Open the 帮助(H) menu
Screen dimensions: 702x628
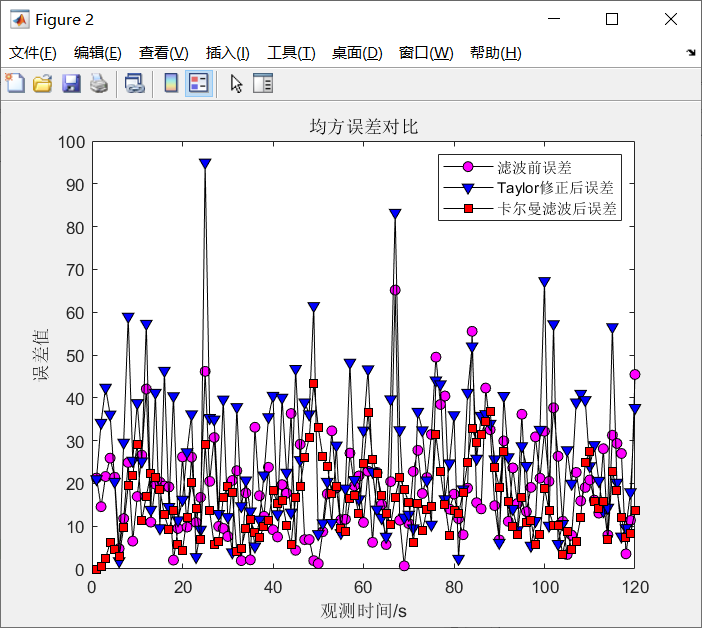tap(495, 53)
